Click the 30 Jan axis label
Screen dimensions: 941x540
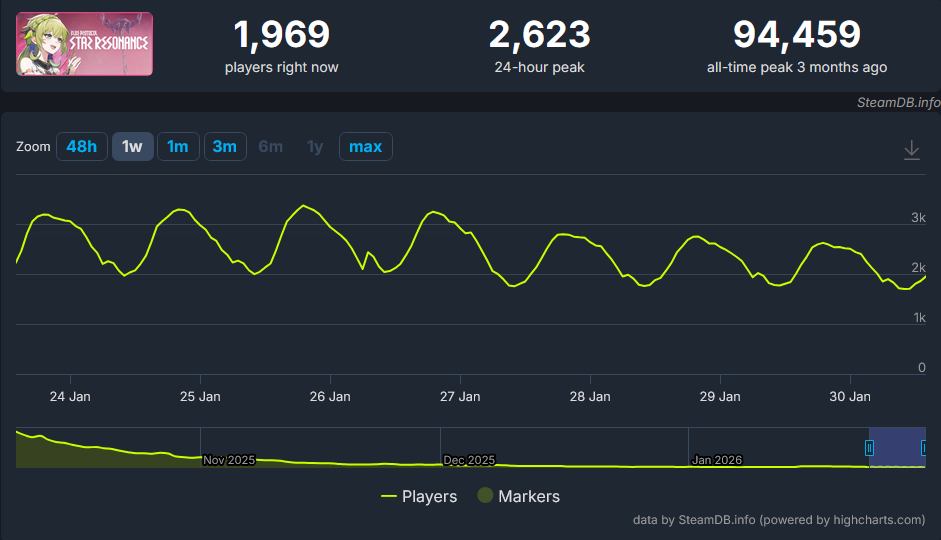(x=850, y=397)
